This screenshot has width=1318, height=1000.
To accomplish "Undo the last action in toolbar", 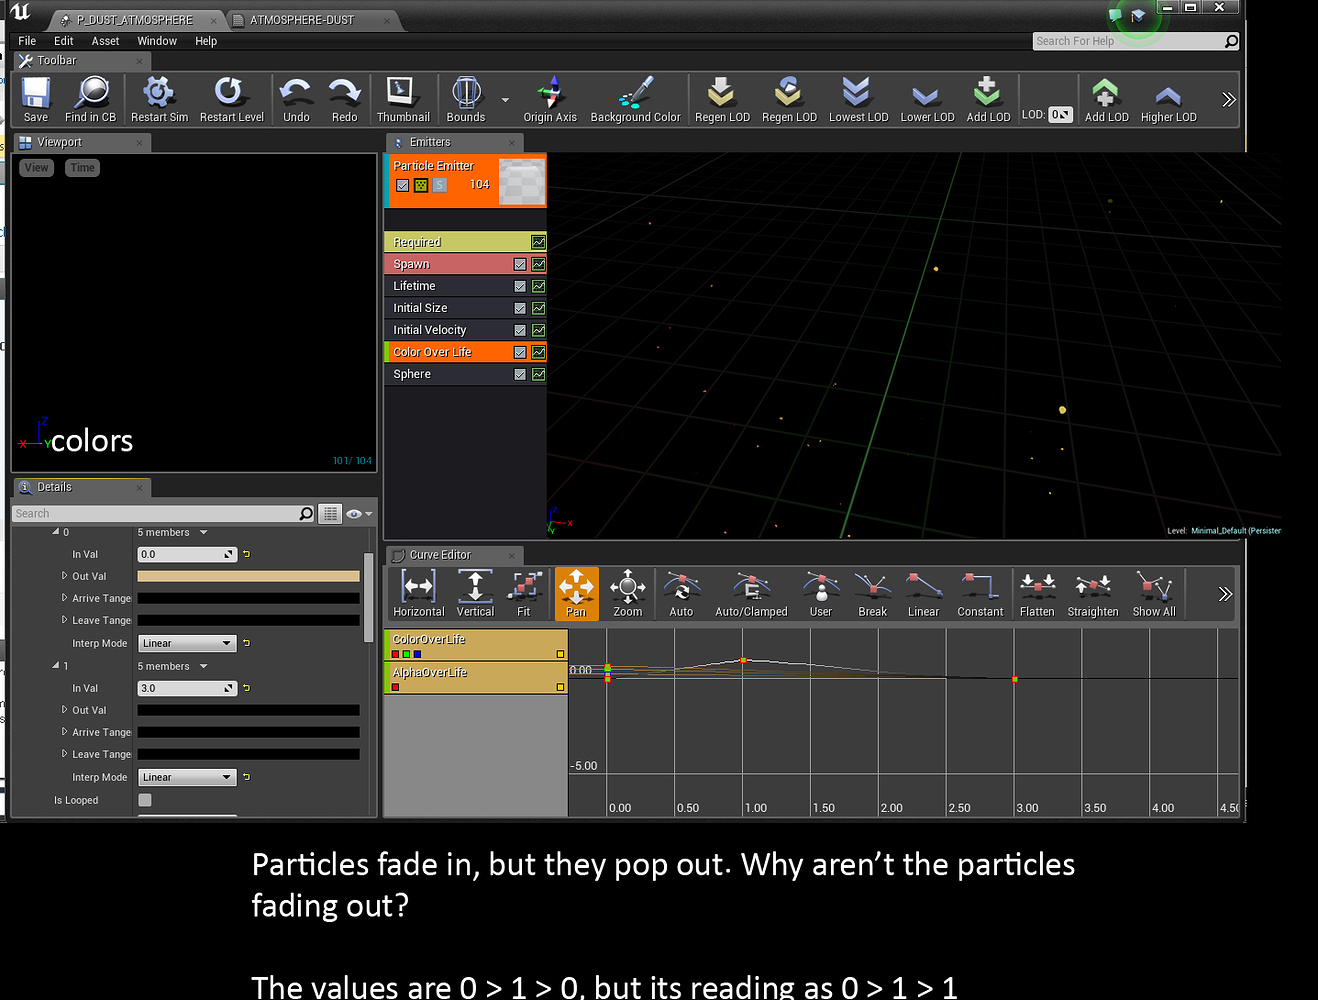I will click(296, 99).
